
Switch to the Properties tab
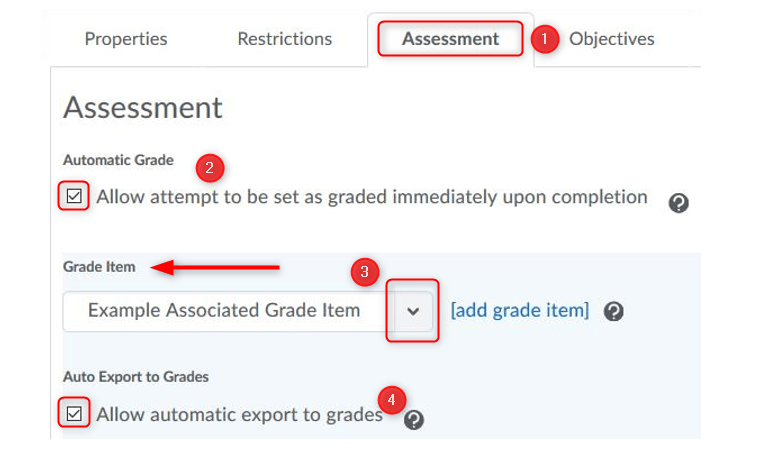pos(126,39)
